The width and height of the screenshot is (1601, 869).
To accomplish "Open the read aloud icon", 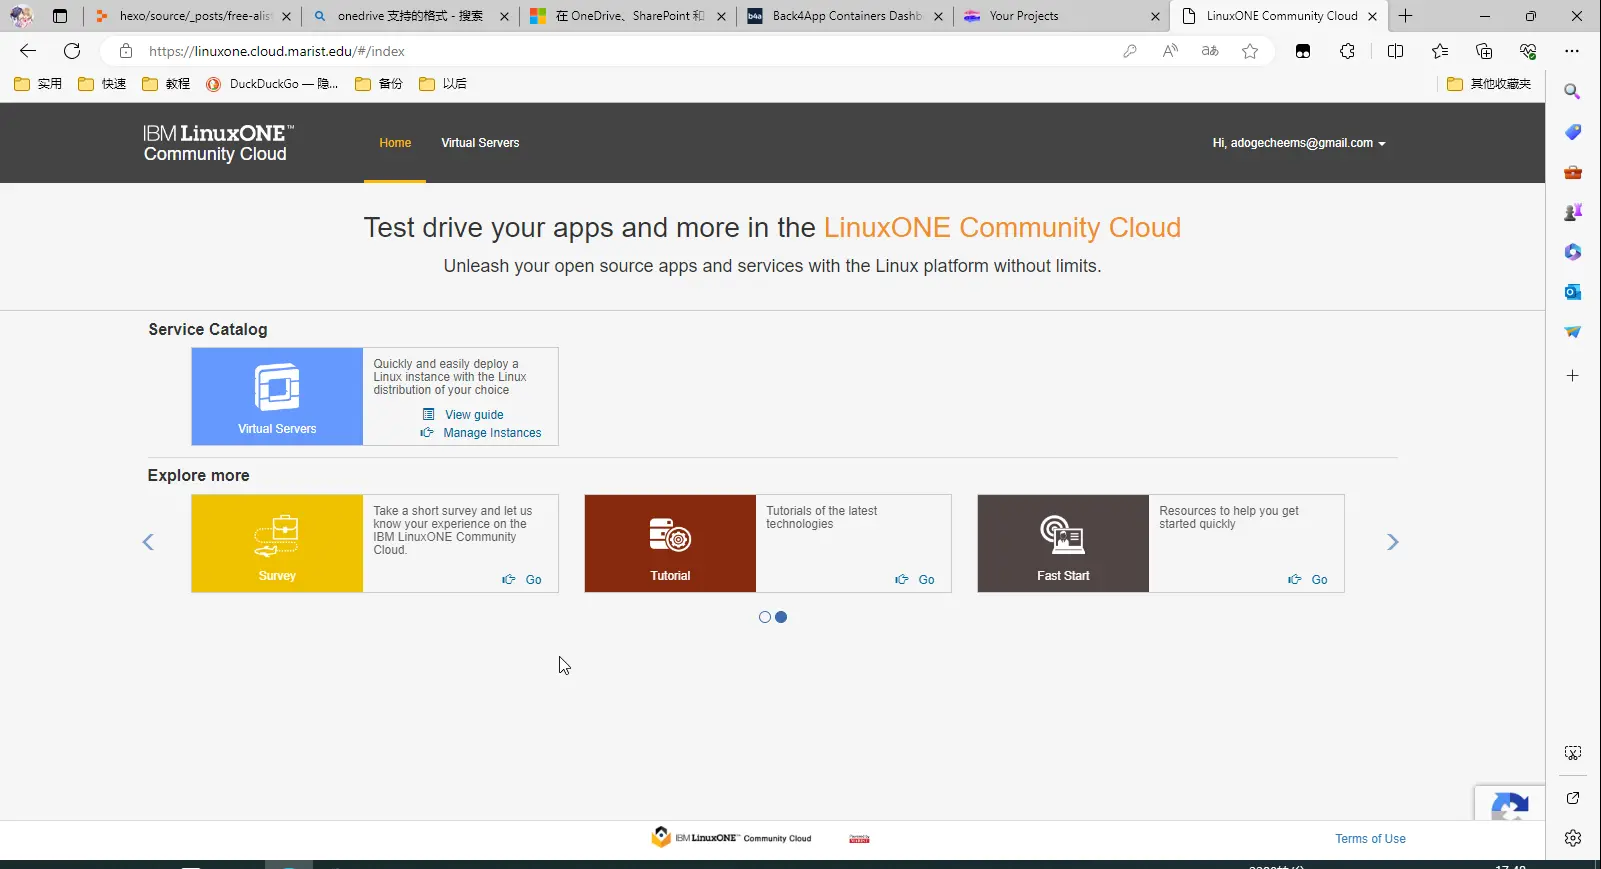I will 1170,51.
